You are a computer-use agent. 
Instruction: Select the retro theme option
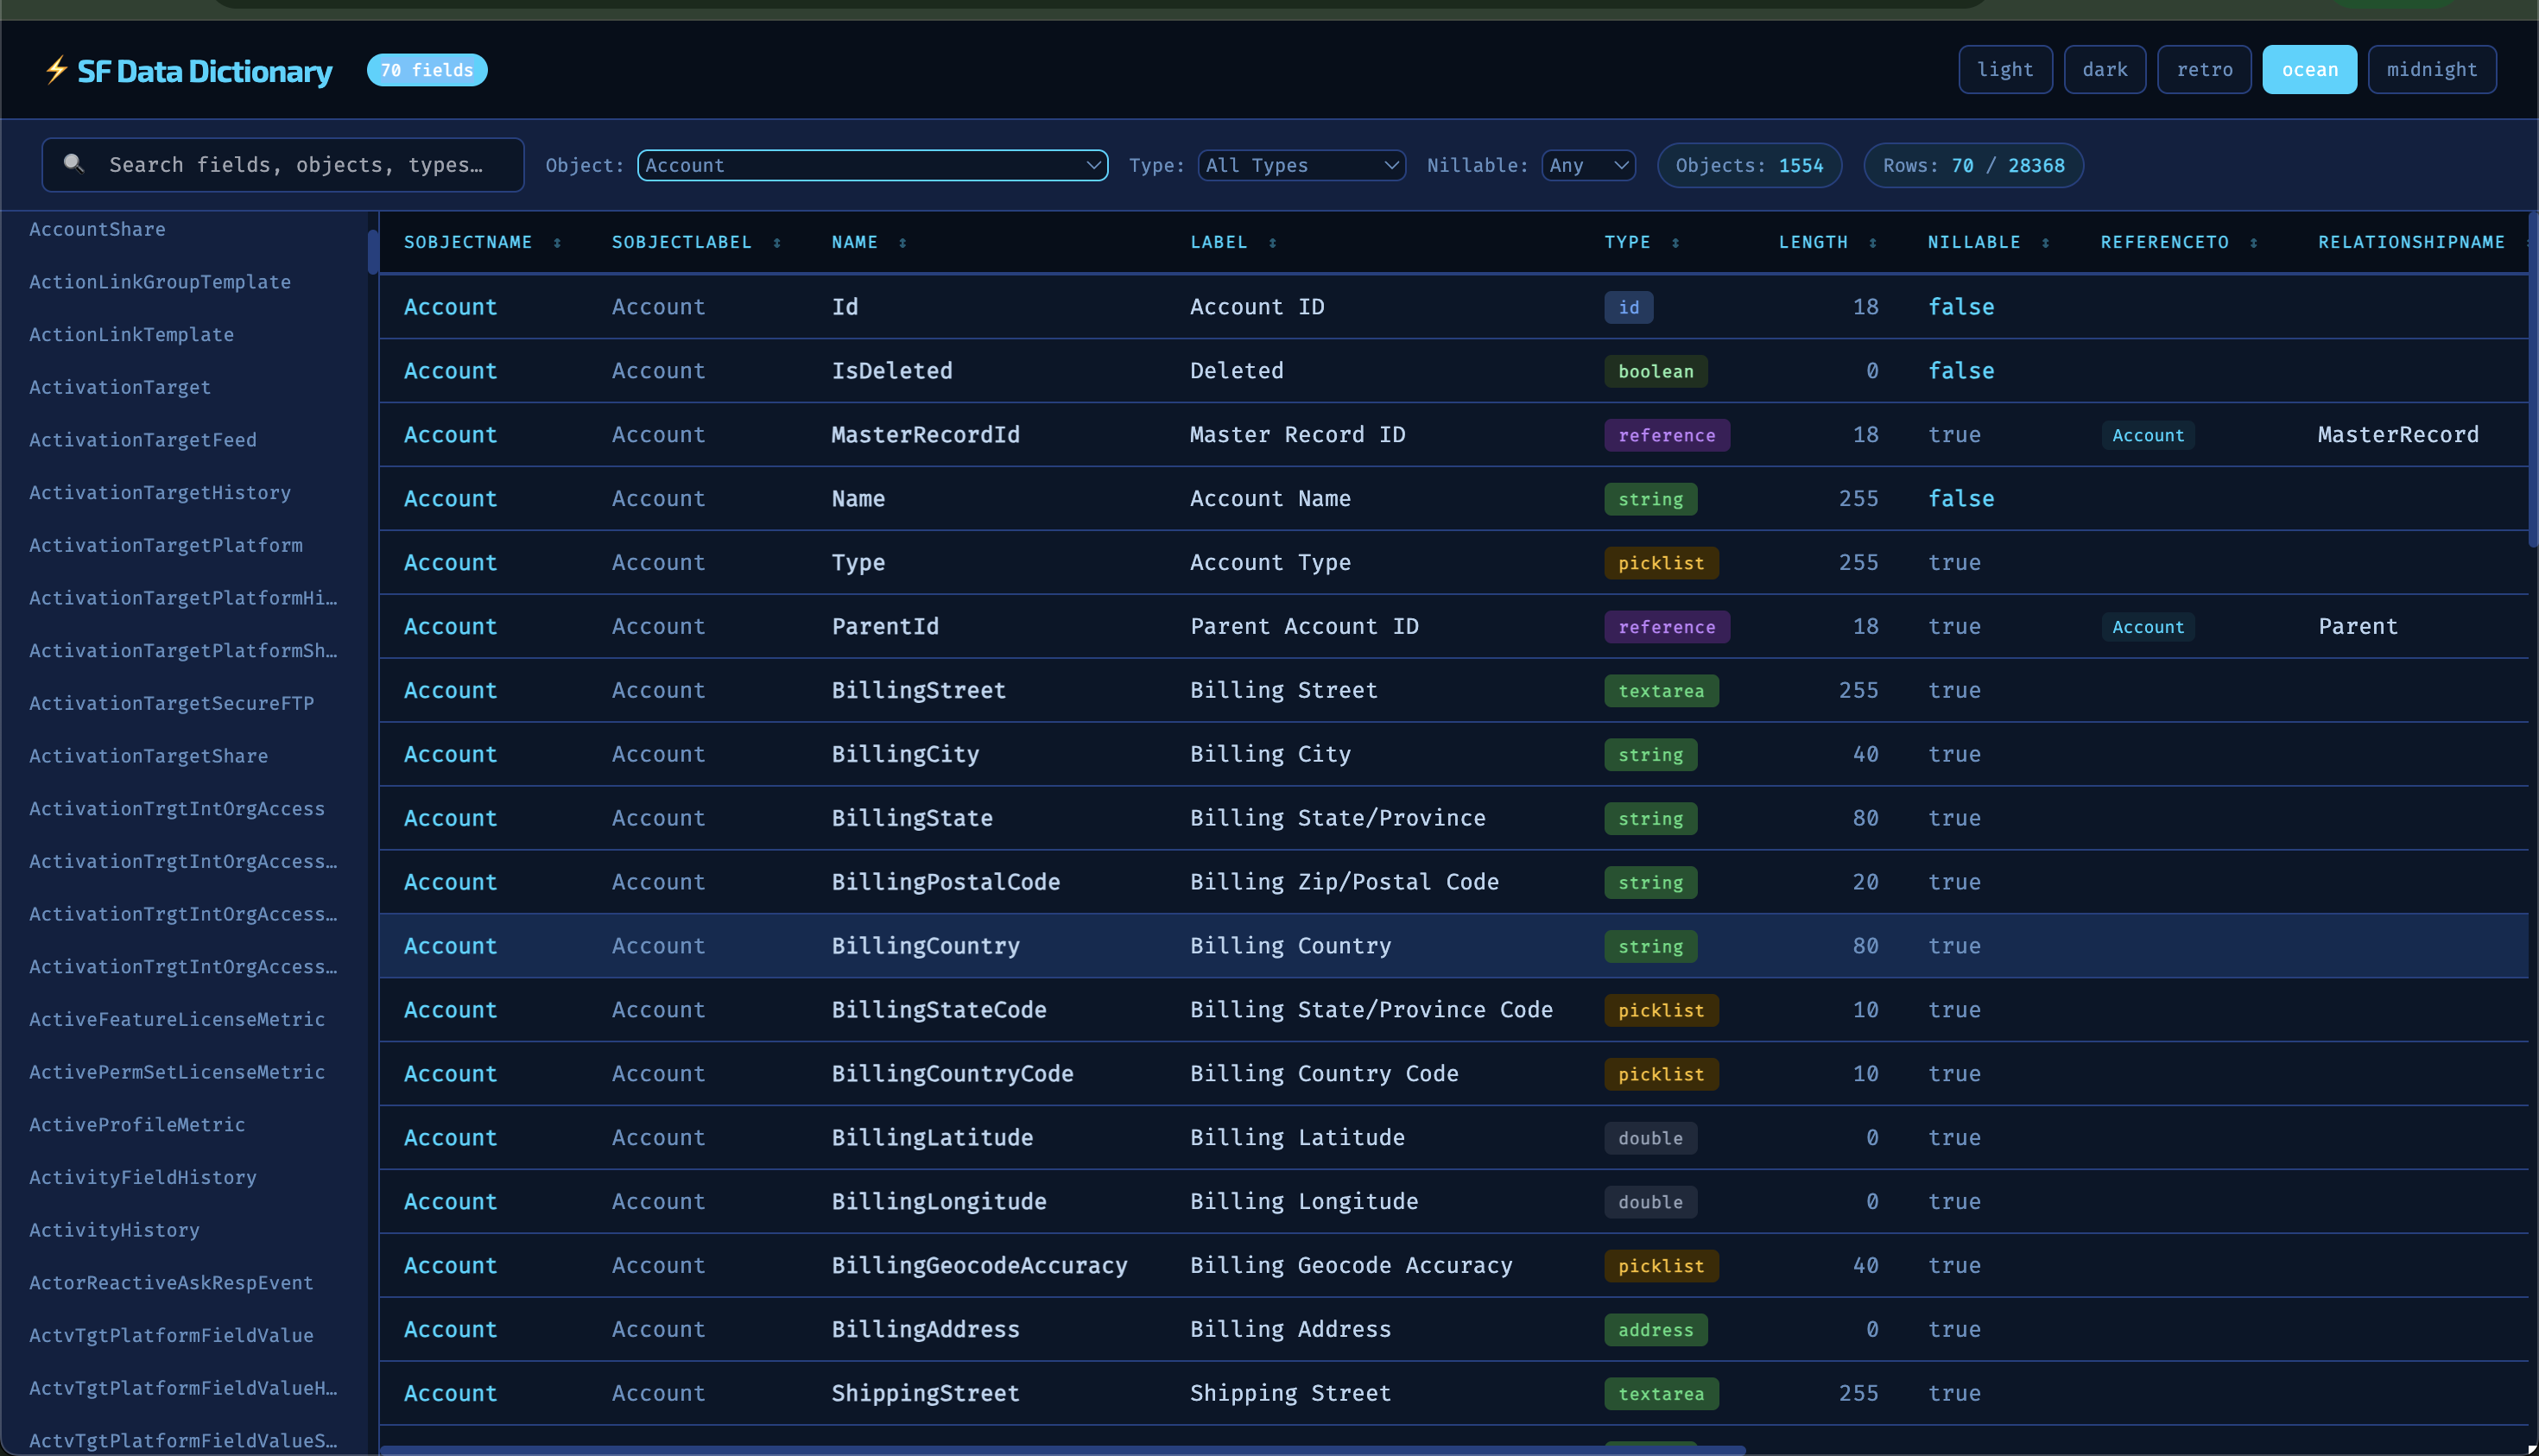click(2203, 70)
